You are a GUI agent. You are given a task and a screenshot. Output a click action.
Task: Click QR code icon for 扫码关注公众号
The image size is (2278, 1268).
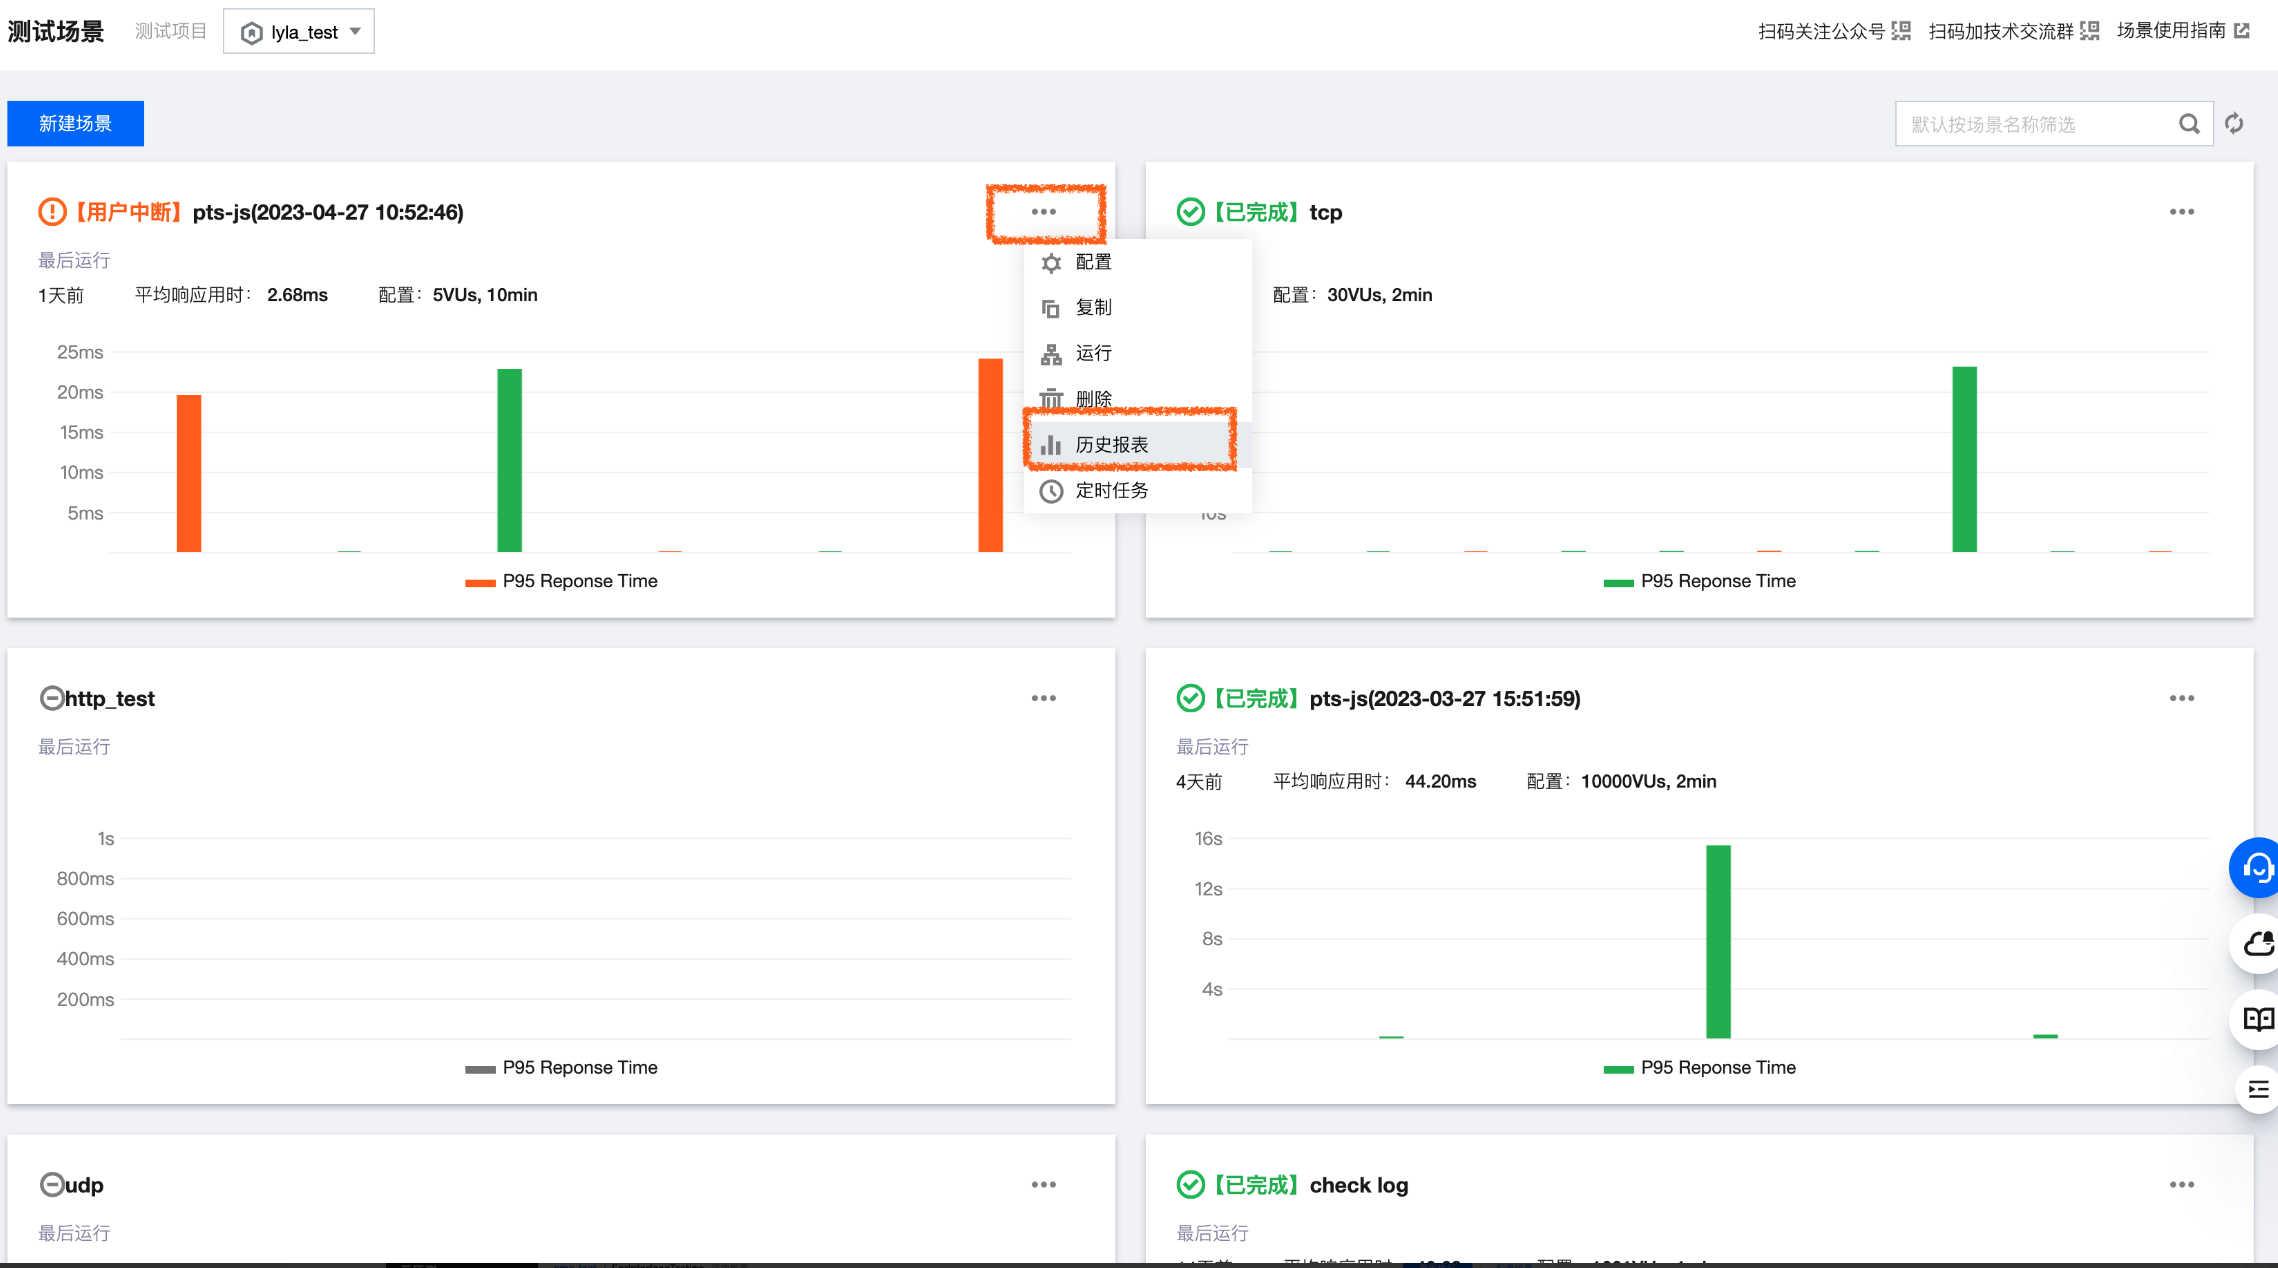tap(1901, 31)
